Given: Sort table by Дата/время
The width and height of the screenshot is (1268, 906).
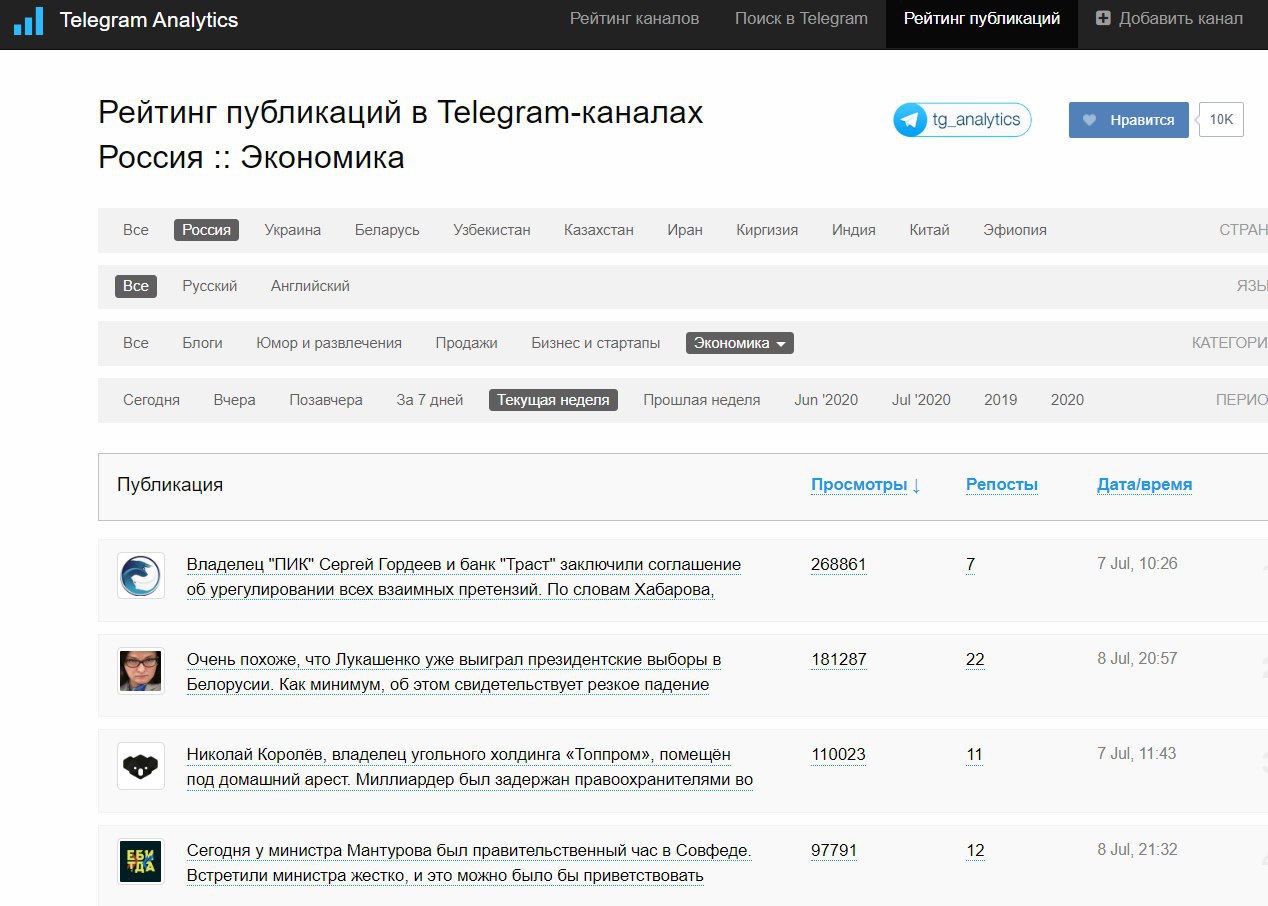Looking at the screenshot, I should [1145, 485].
